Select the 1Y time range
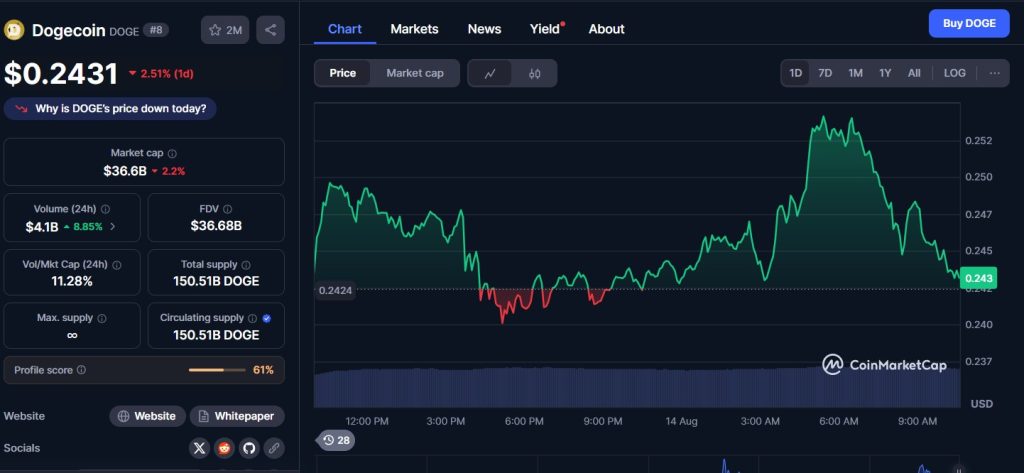1024x473 pixels. [885, 73]
